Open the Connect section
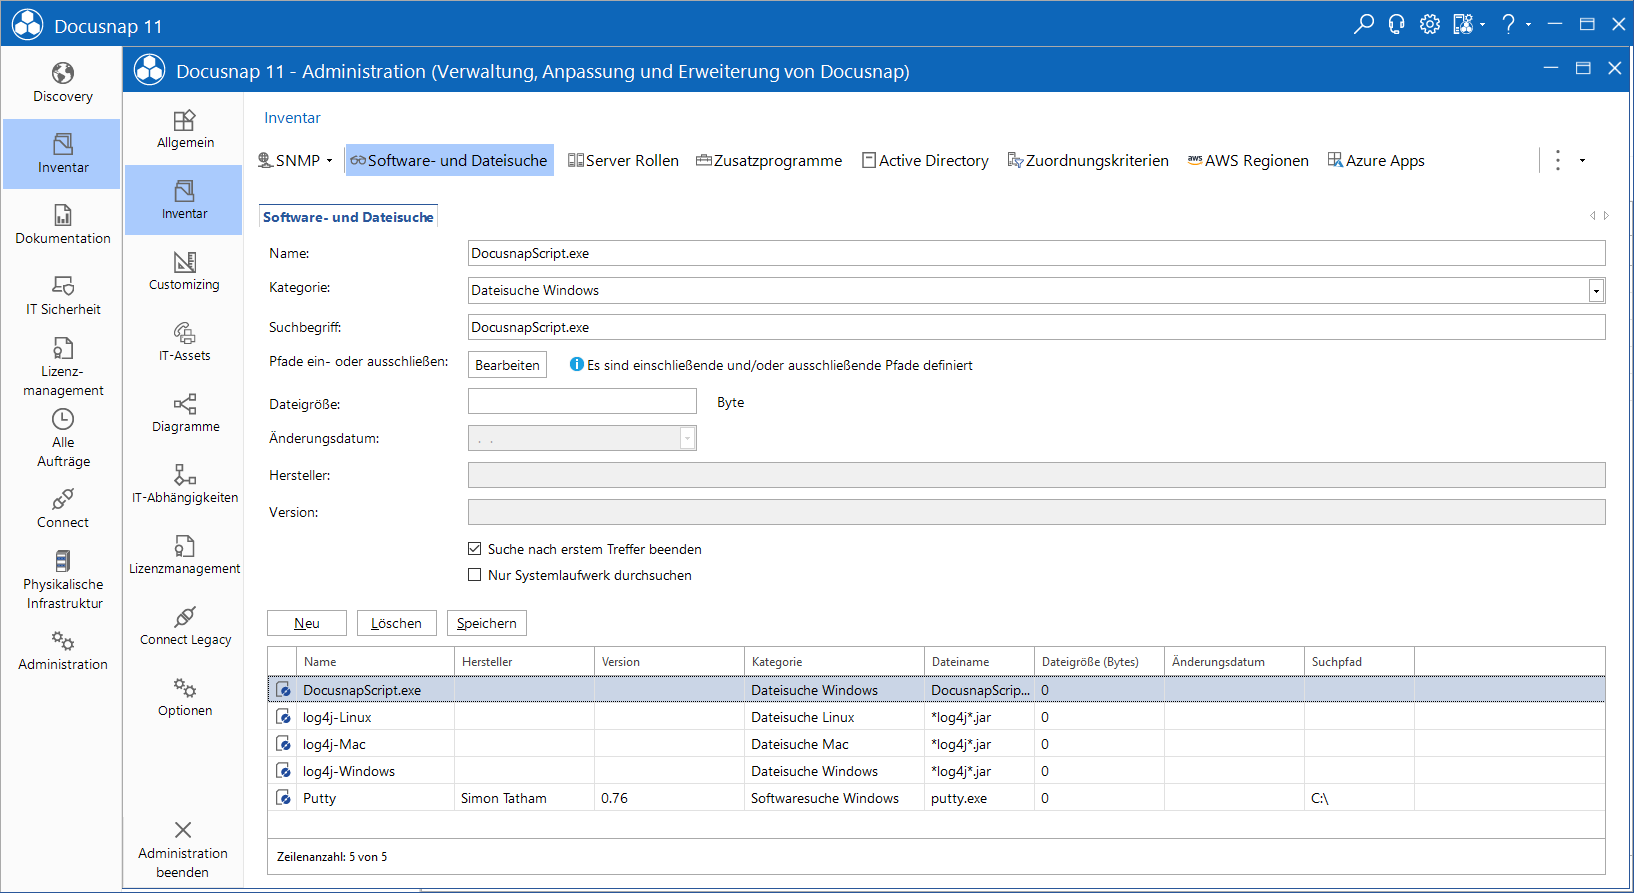 pyautogui.click(x=62, y=509)
